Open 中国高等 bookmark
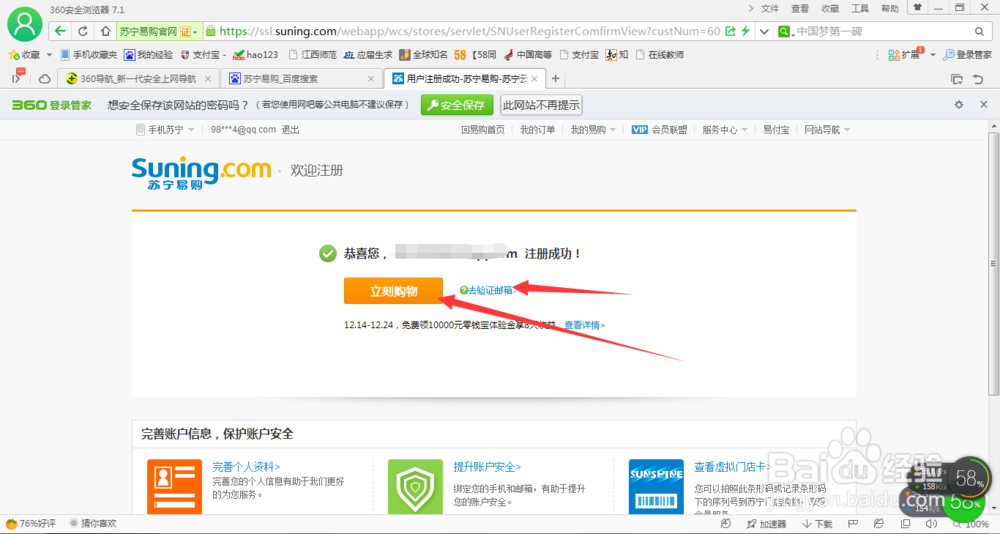Screen dimensions: 1000x534 527,55
